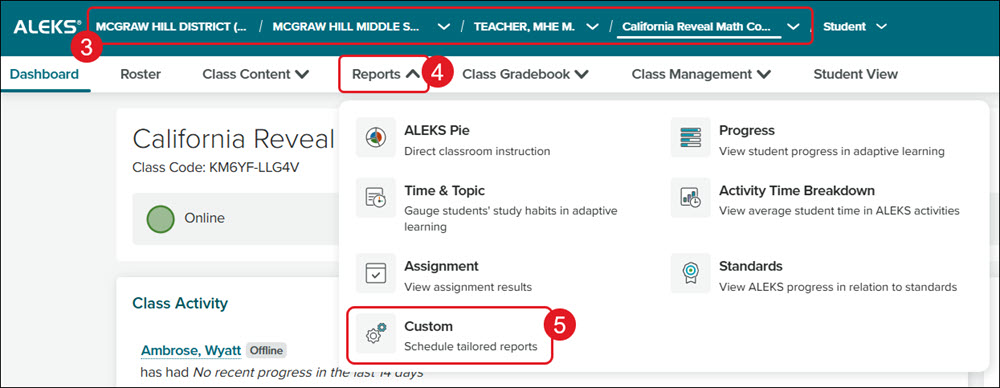The image size is (1000, 388).
Task: Click the ALEKS logo
Action: tap(47, 27)
